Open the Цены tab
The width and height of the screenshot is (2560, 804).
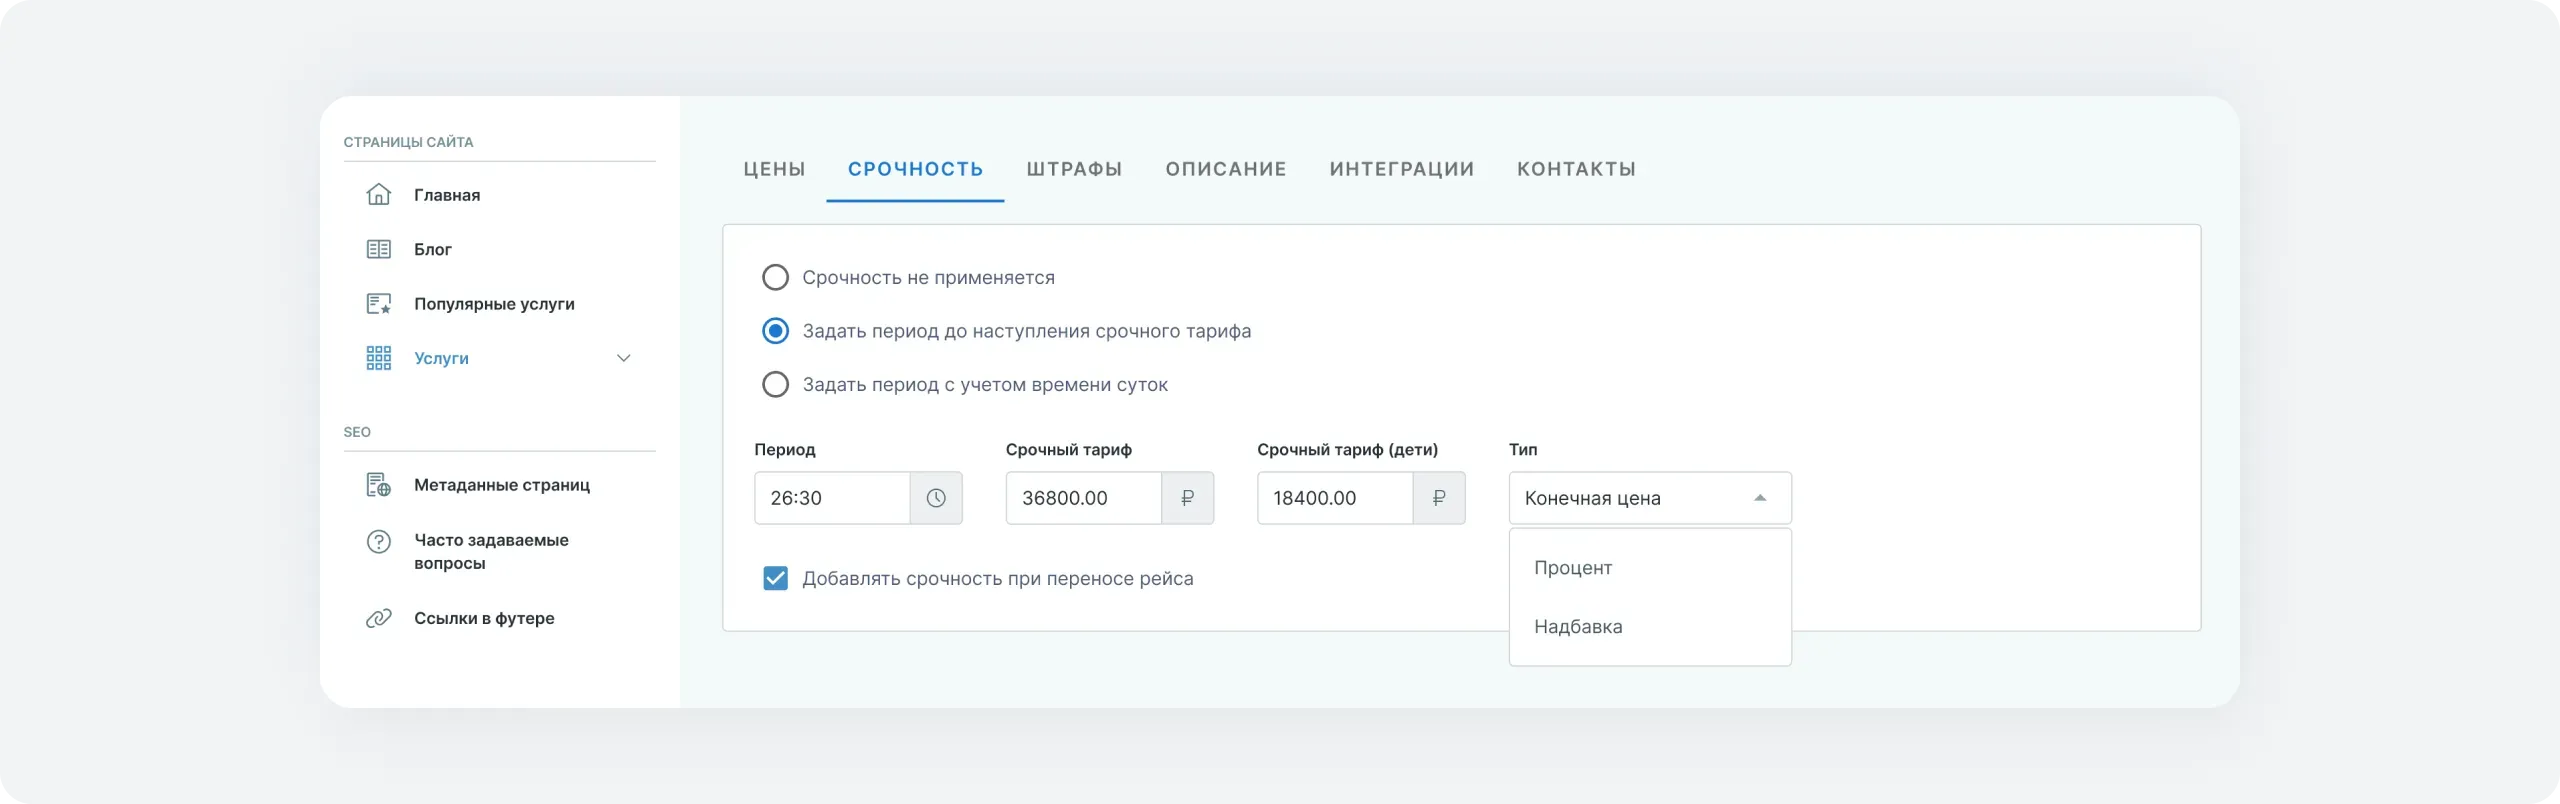[x=774, y=169]
